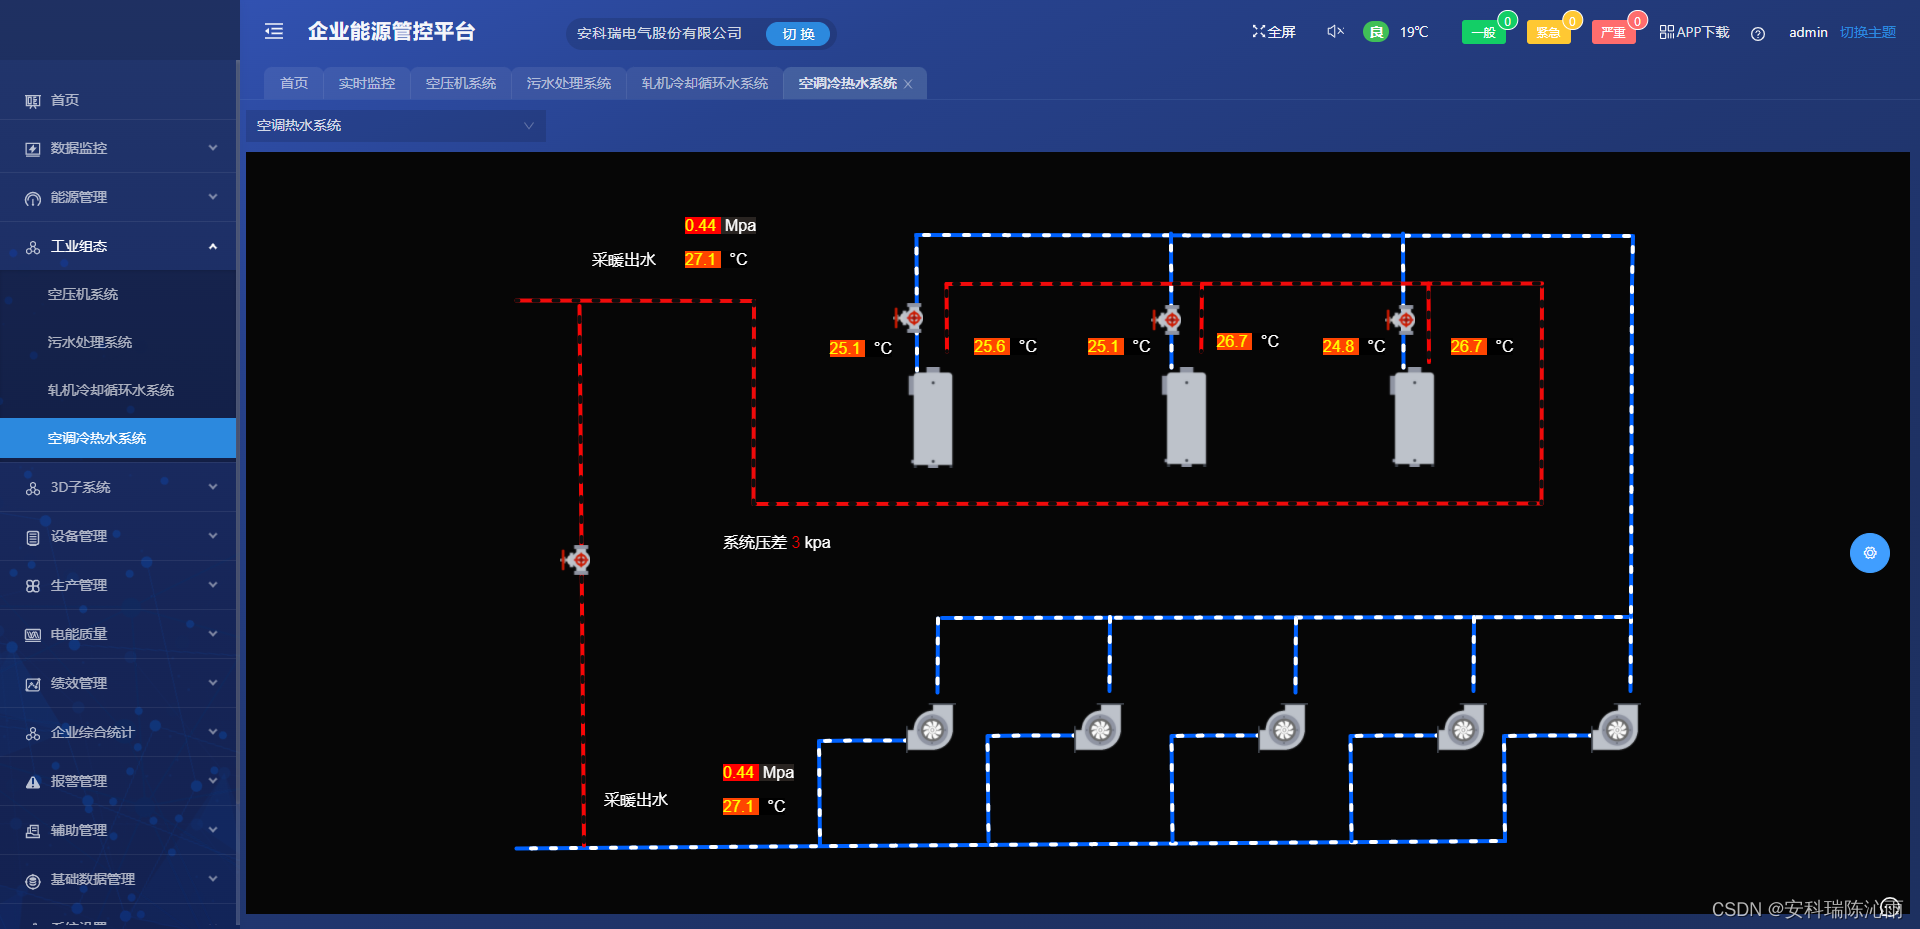Expand the 生产管理 sidebar menu
Viewport: 1920px width, 929px height.
click(x=118, y=585)
